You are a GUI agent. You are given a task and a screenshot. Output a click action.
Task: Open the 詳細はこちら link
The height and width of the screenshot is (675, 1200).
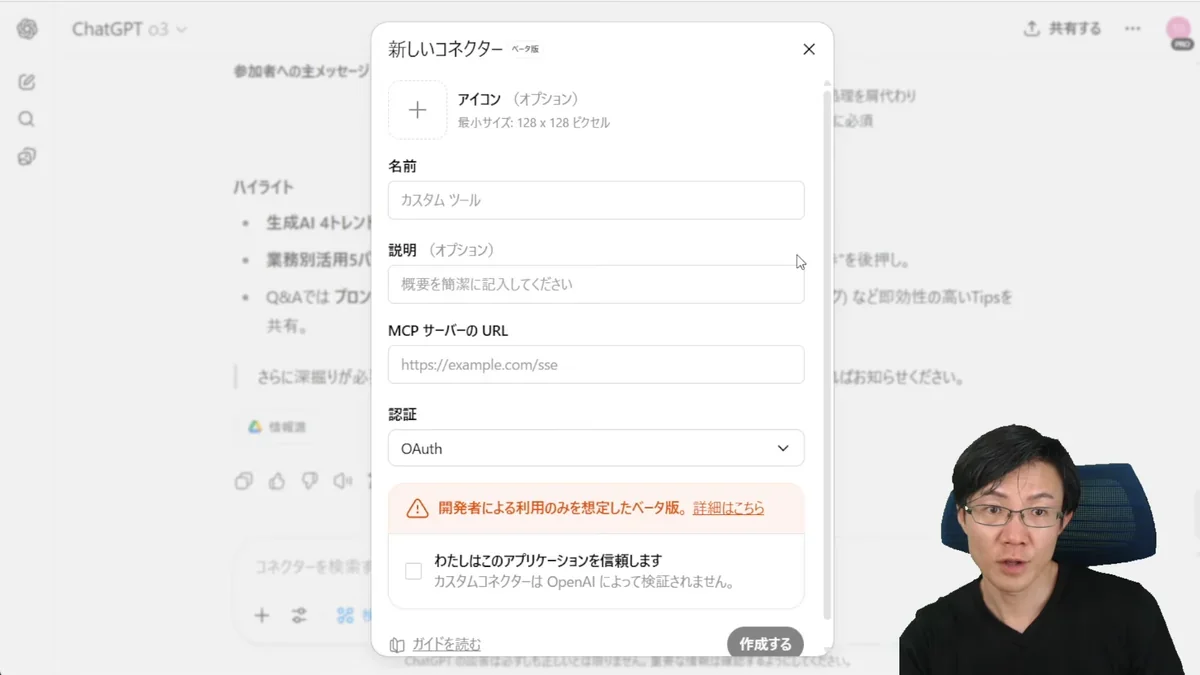point(728,508)
